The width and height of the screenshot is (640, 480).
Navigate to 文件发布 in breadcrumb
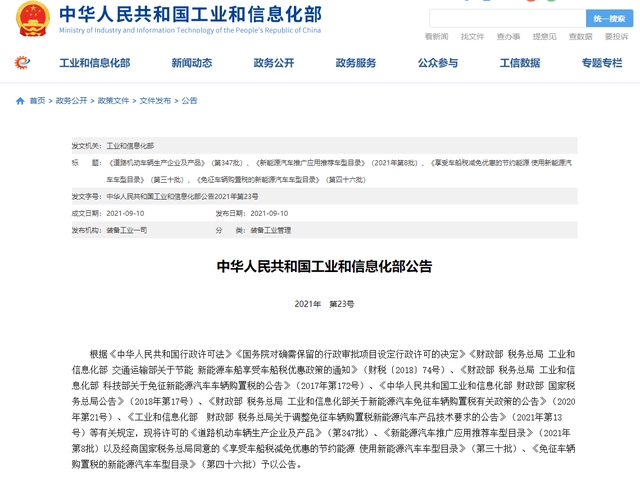tap(155, 101)
